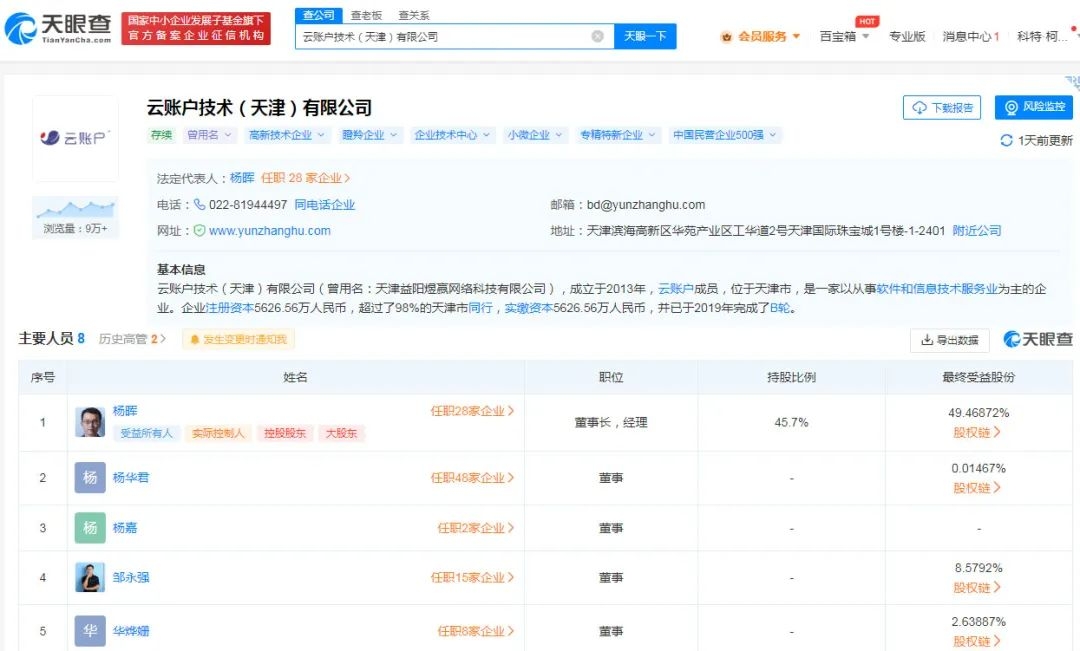The width and height of the screenshot is (1080, 651).
Task: Switch to the 查公司 tab
Action: (318, 14)
